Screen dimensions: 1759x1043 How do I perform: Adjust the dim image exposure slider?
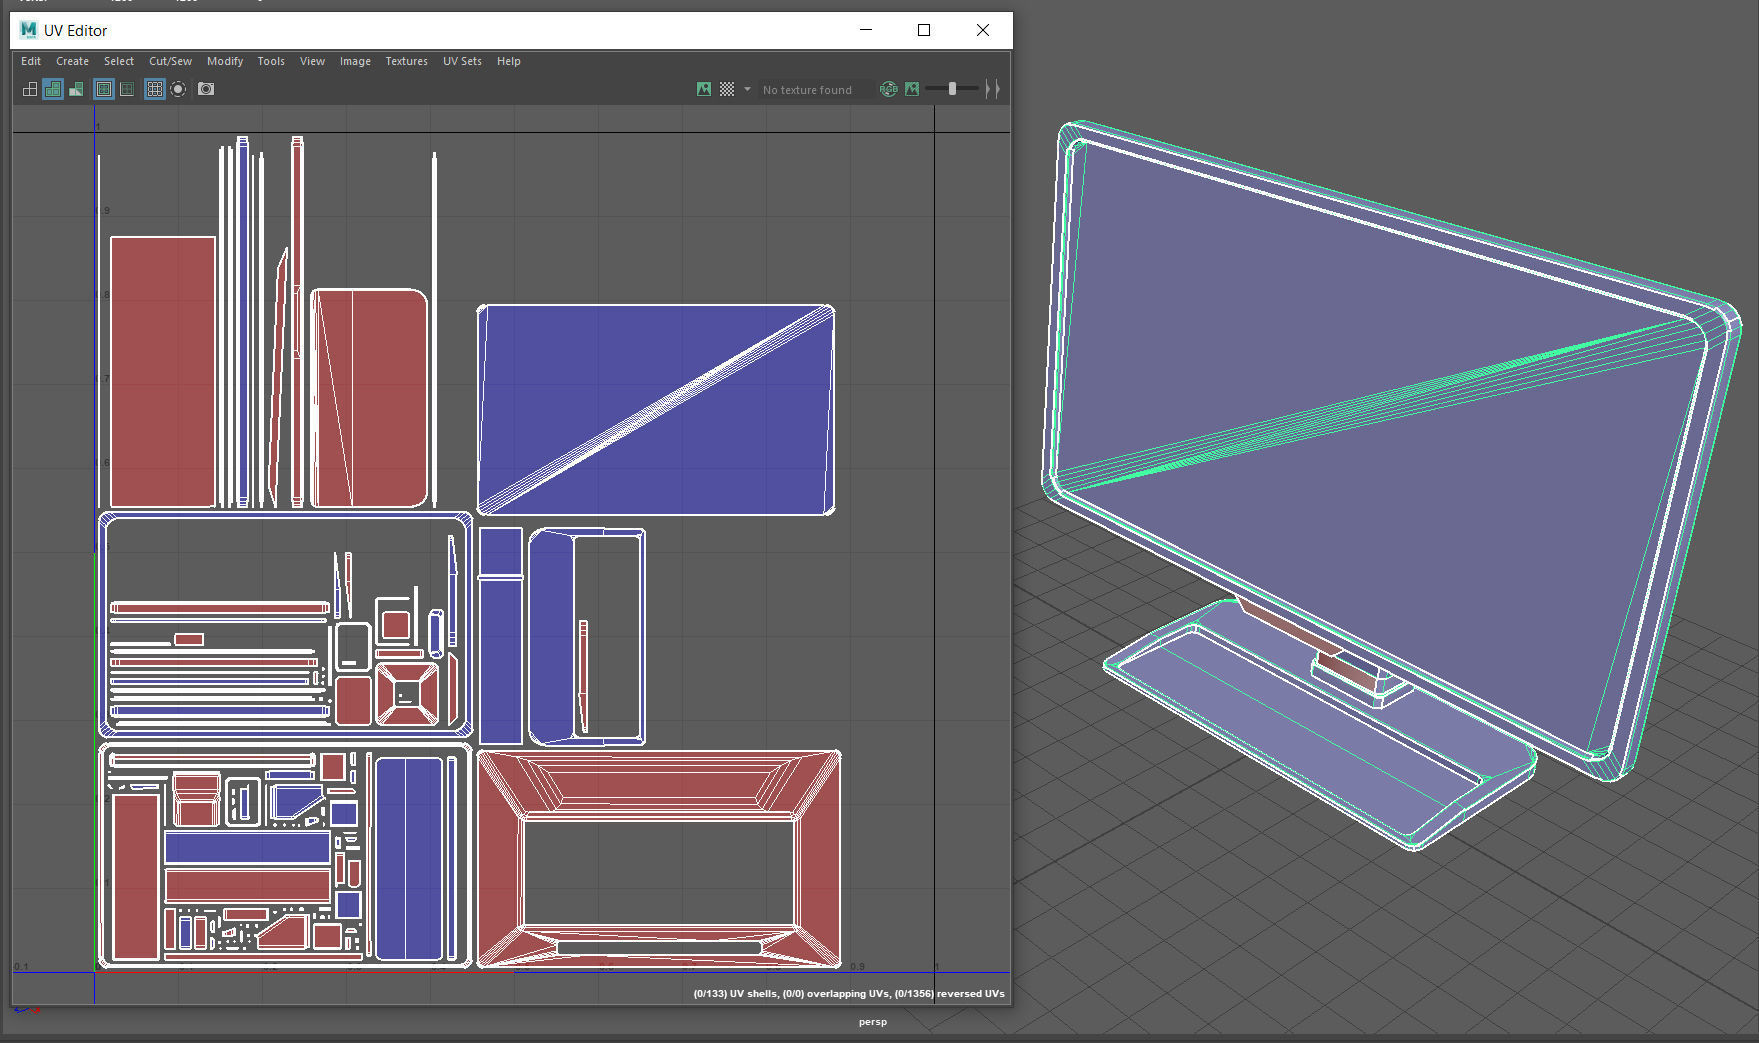(x=952, y=89)
